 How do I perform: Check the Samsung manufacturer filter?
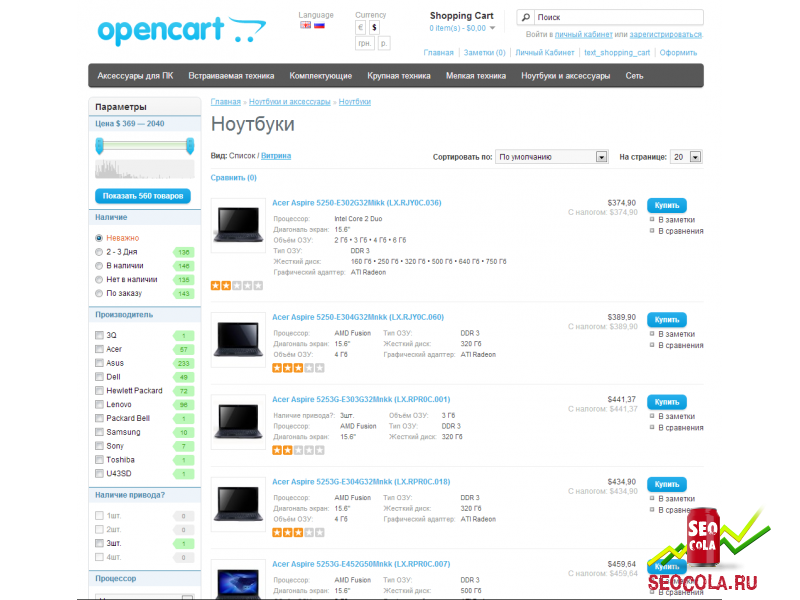point(99,432)
